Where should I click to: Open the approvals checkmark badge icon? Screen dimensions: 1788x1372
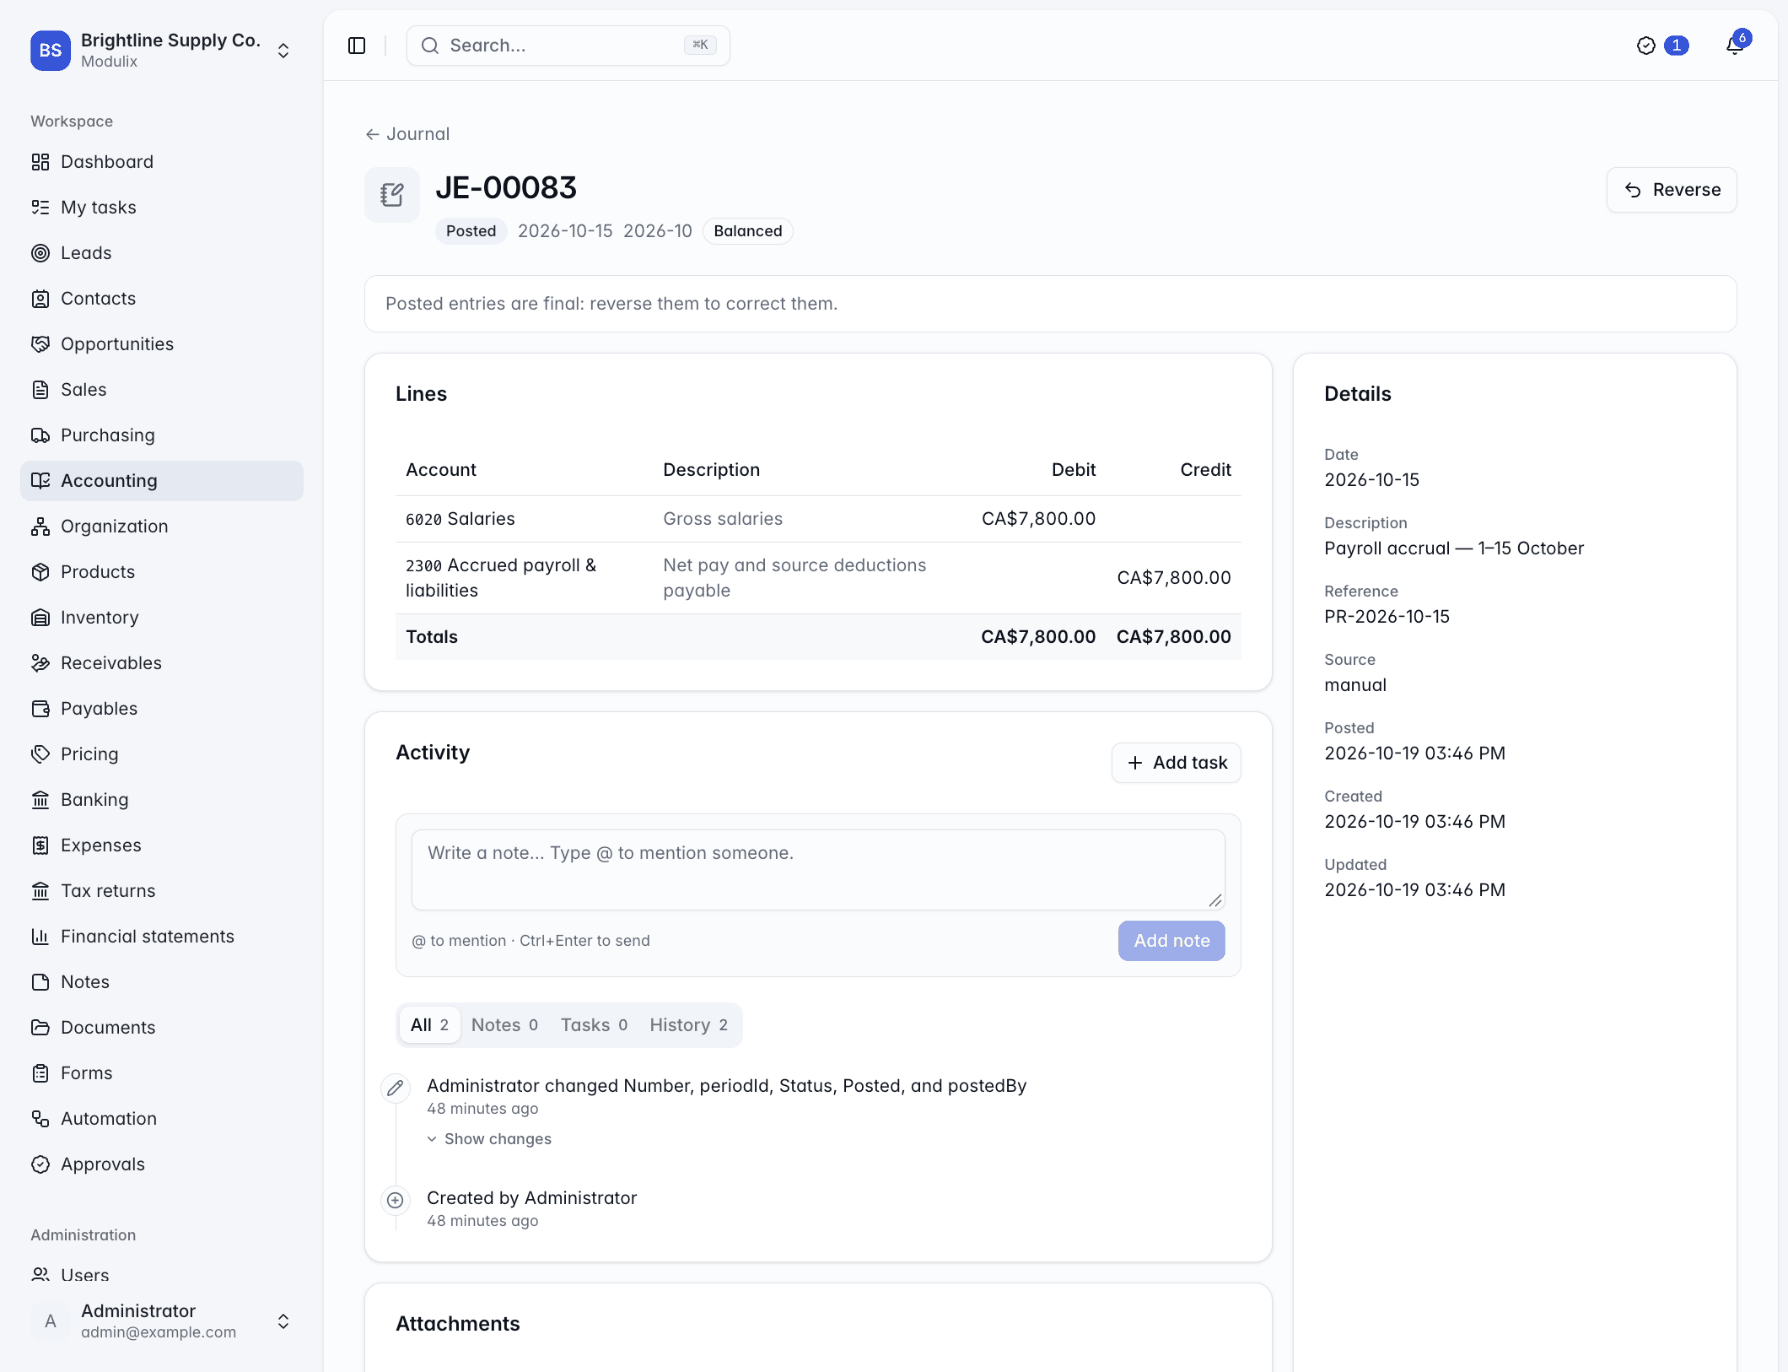(1646, 45)
